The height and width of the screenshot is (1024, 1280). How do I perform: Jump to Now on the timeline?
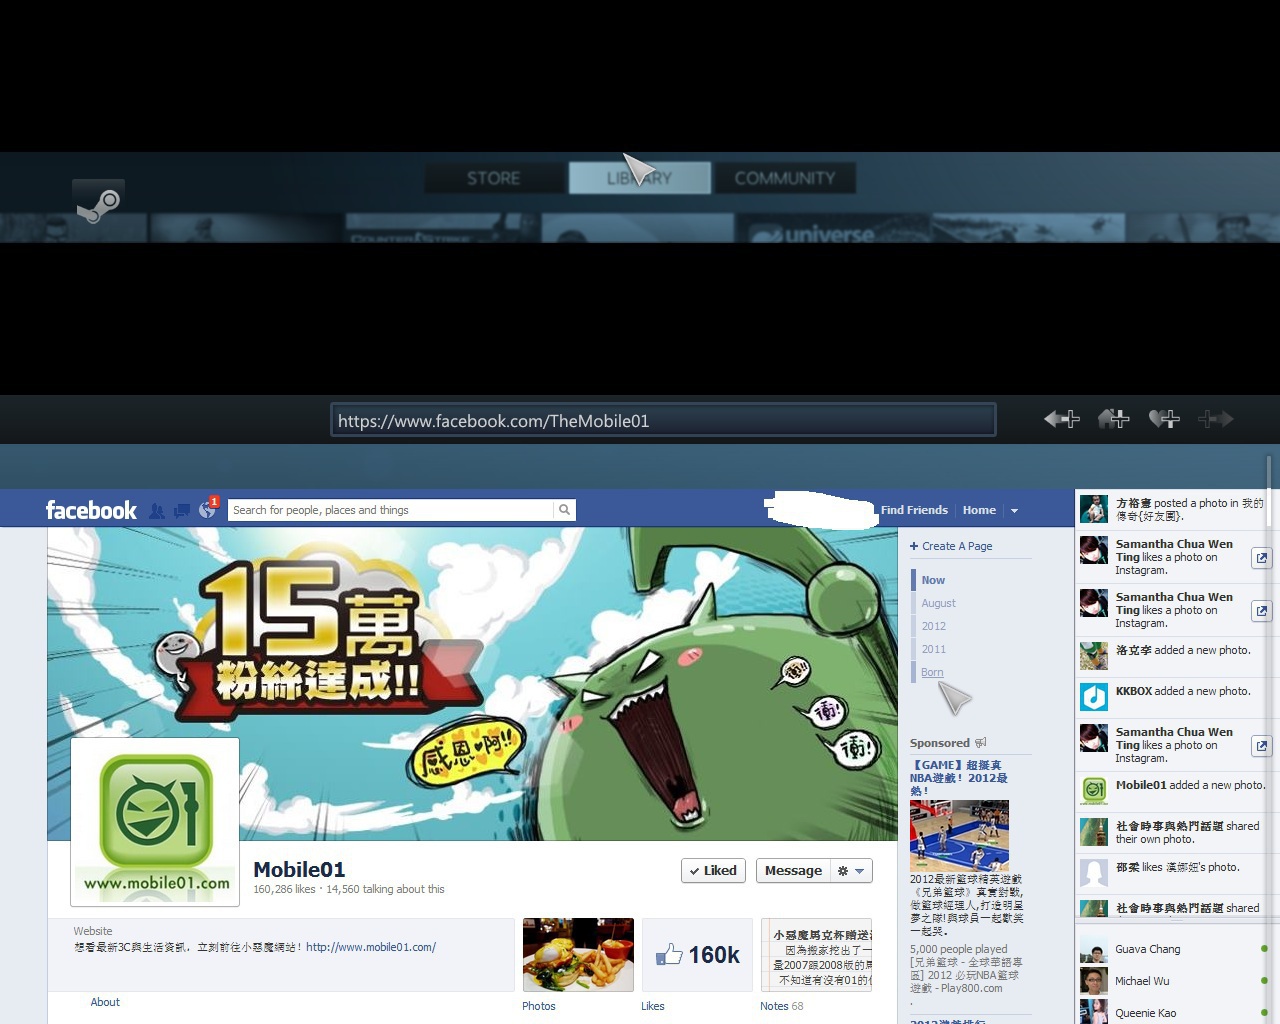(x=933, y=580)
